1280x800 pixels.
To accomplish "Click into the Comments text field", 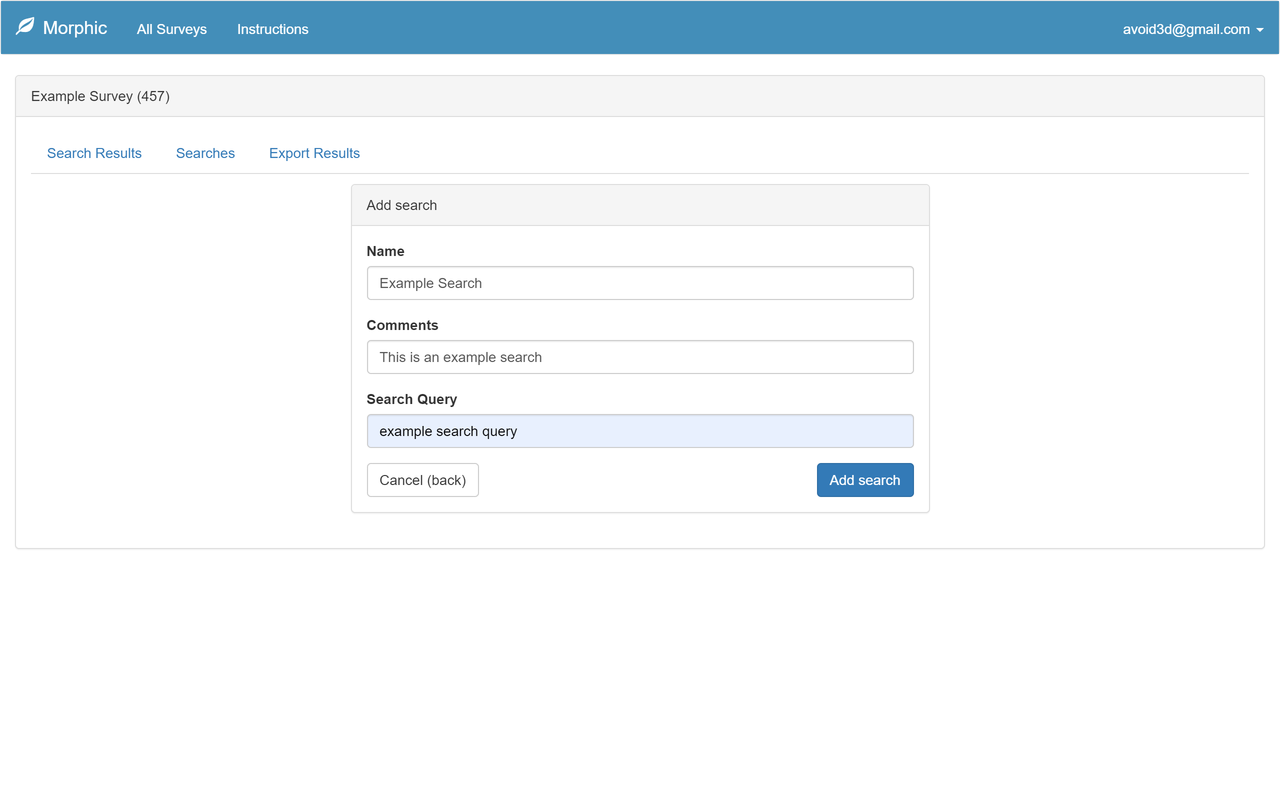I will 640,357.
